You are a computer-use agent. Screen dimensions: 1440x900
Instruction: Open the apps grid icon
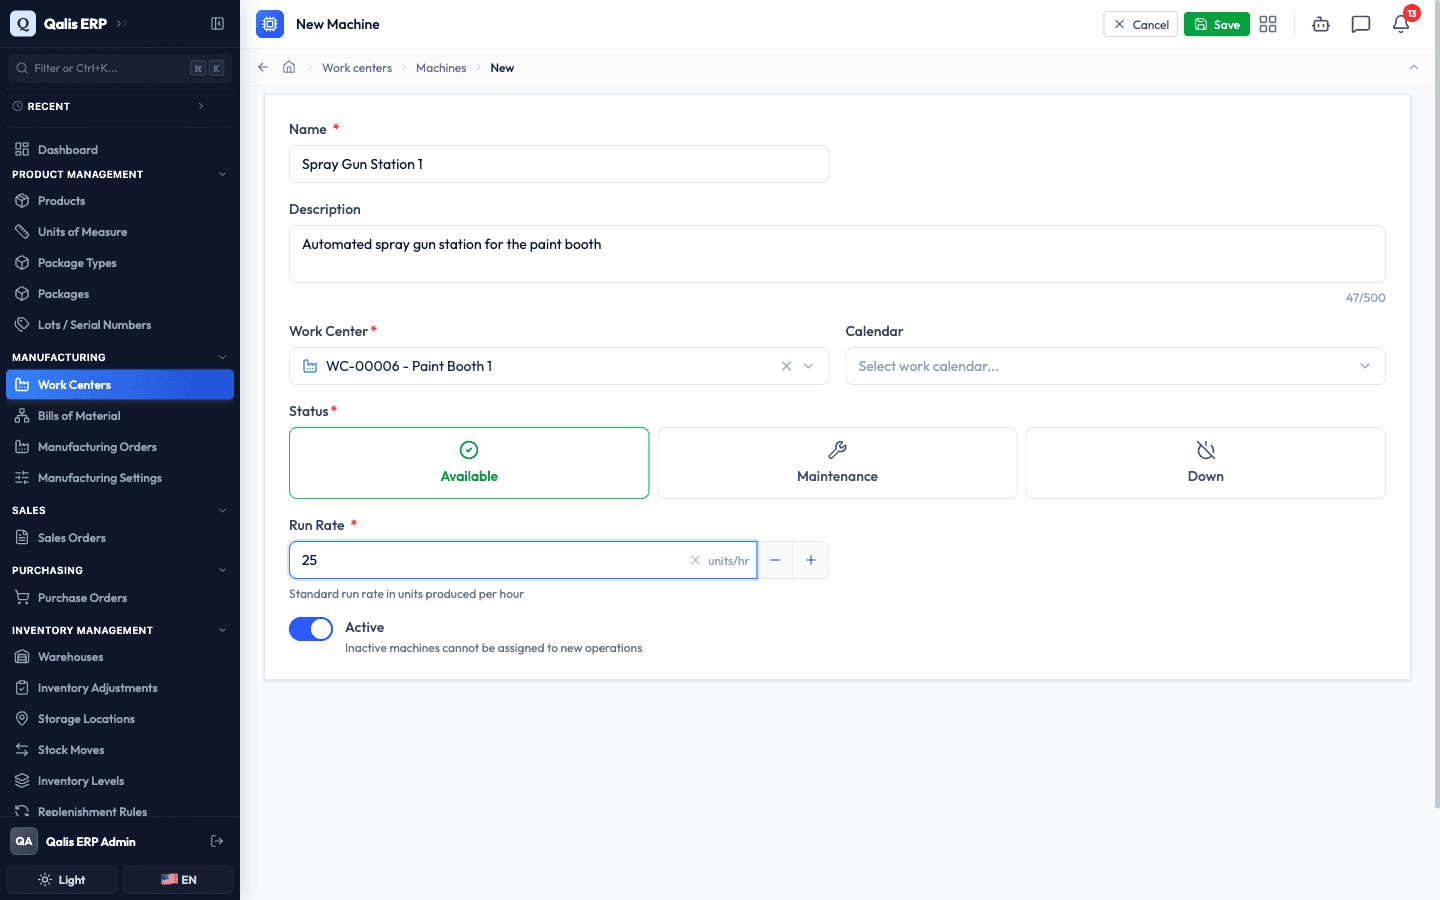1268,24
